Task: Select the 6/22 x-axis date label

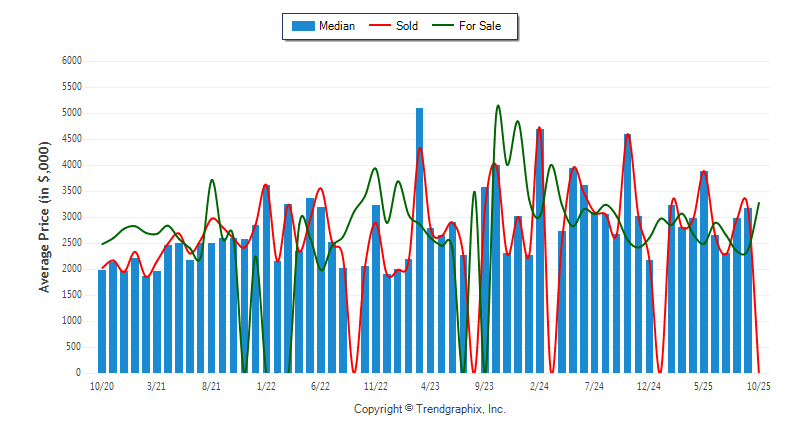Action: 321,385
